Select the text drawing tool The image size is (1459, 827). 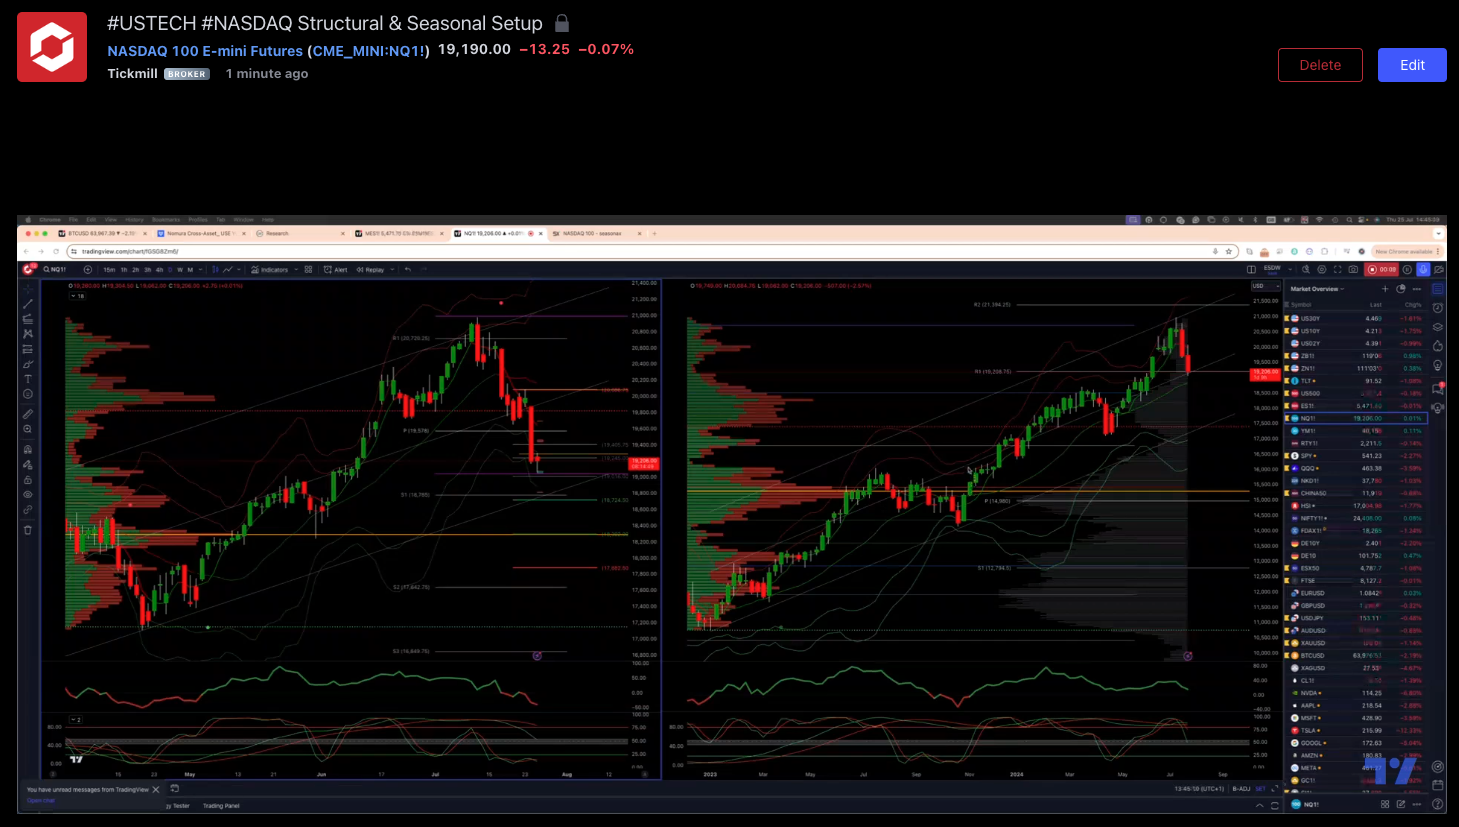tap(27, 379)
